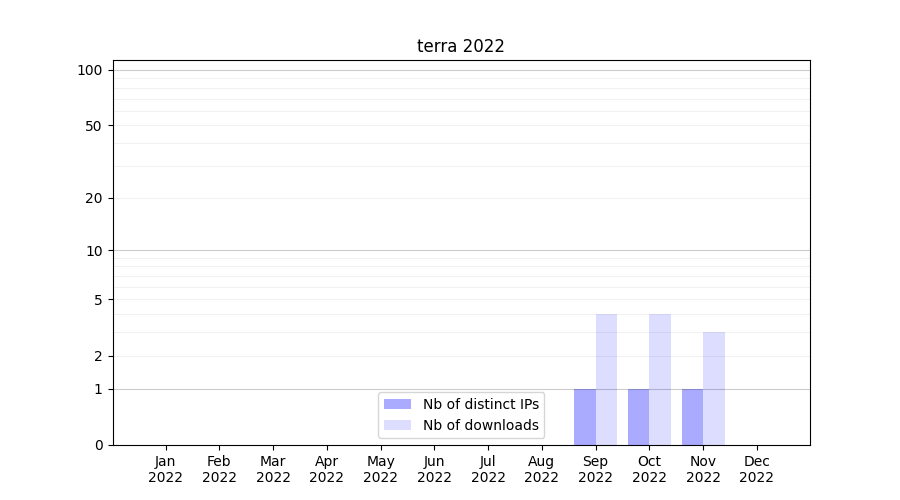The image size is (900, 500).
Task: Select the '50' y-axis tick label
Action: click(x=94, y=126)
